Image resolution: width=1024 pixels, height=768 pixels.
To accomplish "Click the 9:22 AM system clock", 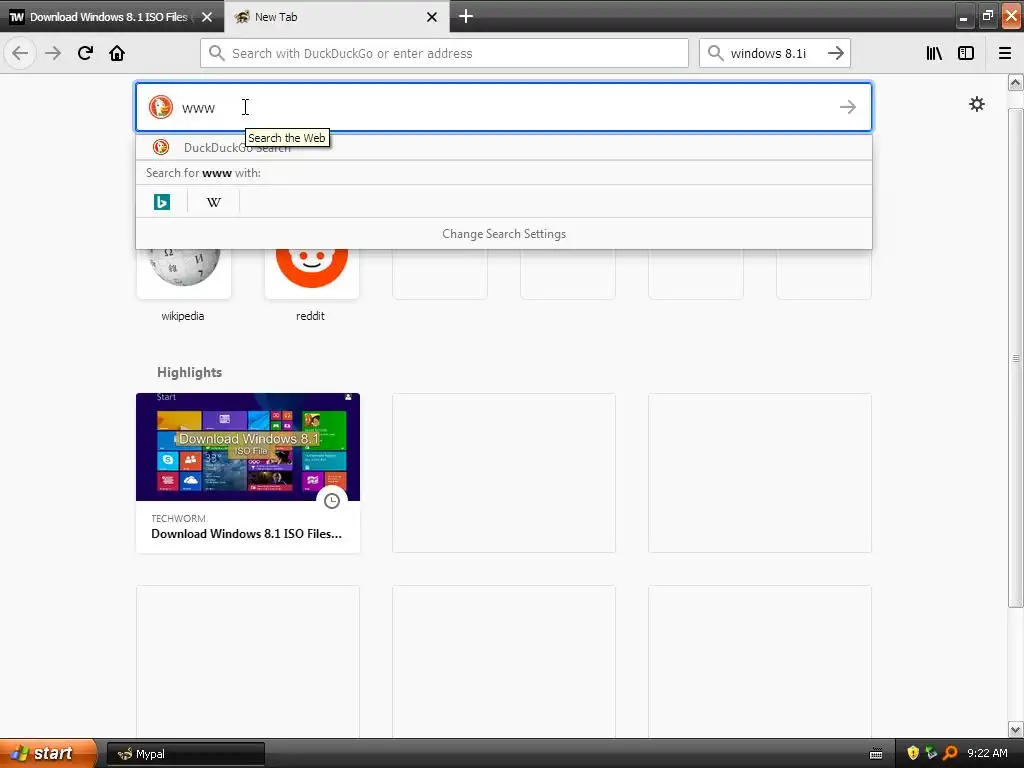I will (987, 754).
